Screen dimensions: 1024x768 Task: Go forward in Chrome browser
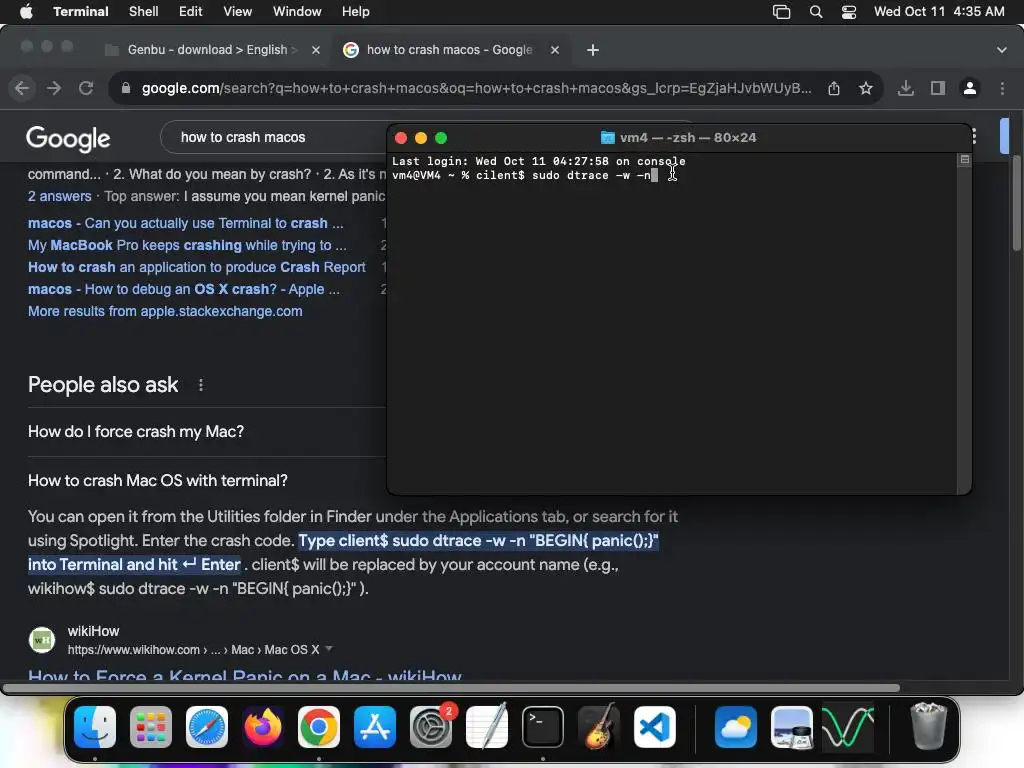(x=54, y=88)
